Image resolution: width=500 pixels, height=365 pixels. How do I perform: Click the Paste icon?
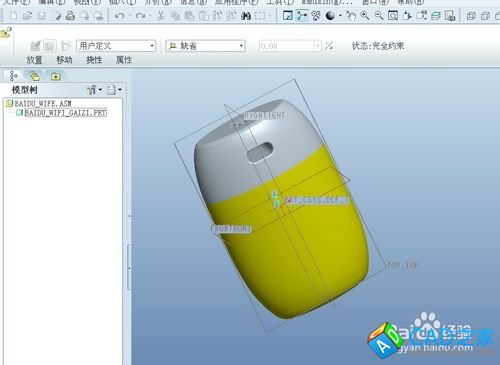pyautogui.click(x=189, y=16)
